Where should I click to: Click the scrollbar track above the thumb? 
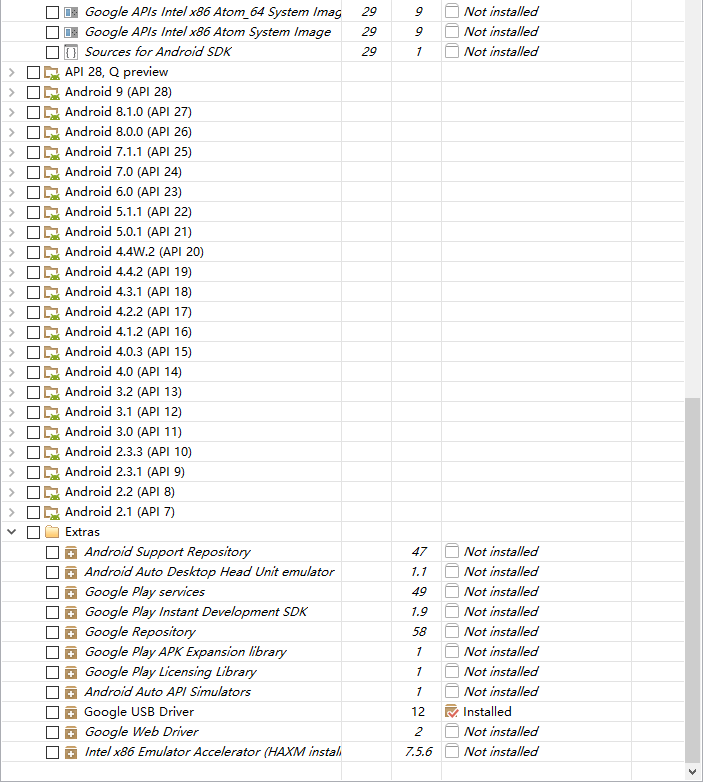(x=692, y=198)
